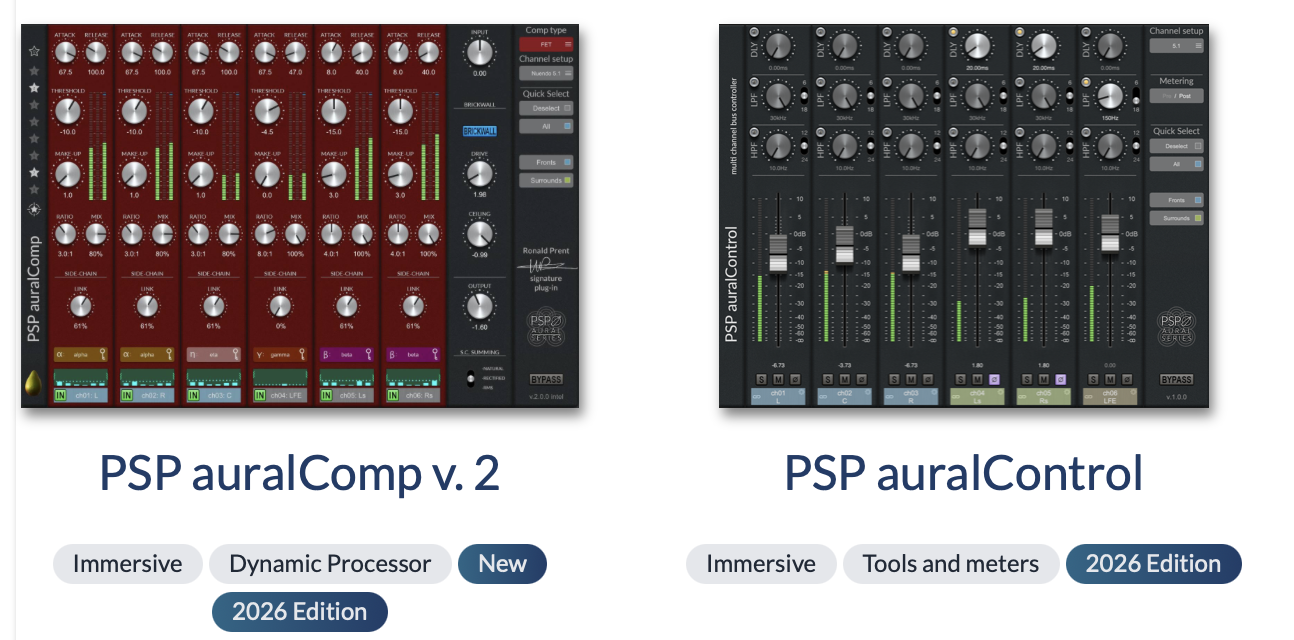Open beta group selector on ch05: Ls

coord(347,354)
